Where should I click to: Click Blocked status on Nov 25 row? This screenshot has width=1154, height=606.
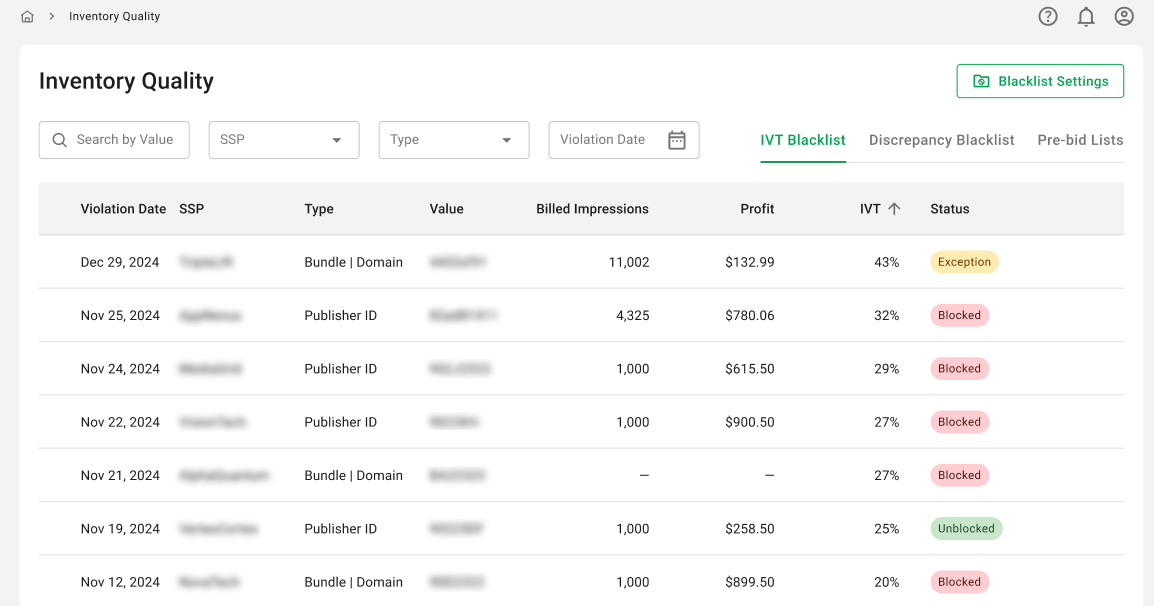click(x=959, y=316)
